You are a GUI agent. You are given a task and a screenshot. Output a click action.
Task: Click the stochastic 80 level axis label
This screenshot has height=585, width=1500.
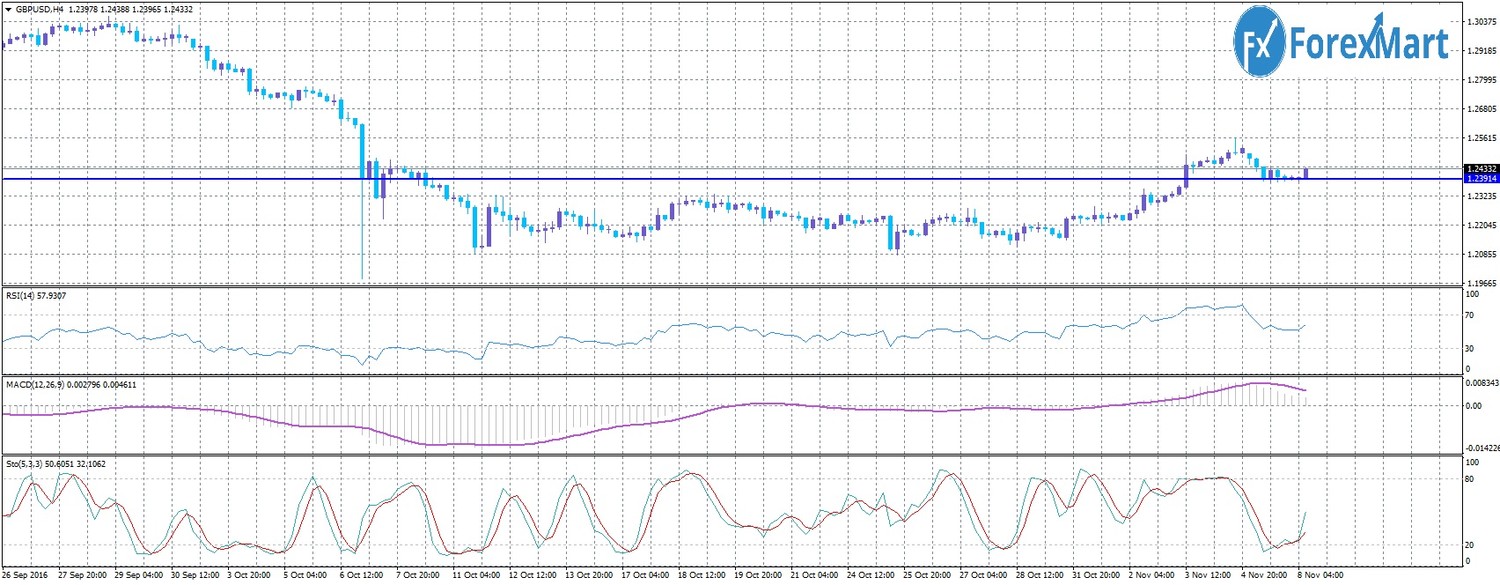point(1471,479)
